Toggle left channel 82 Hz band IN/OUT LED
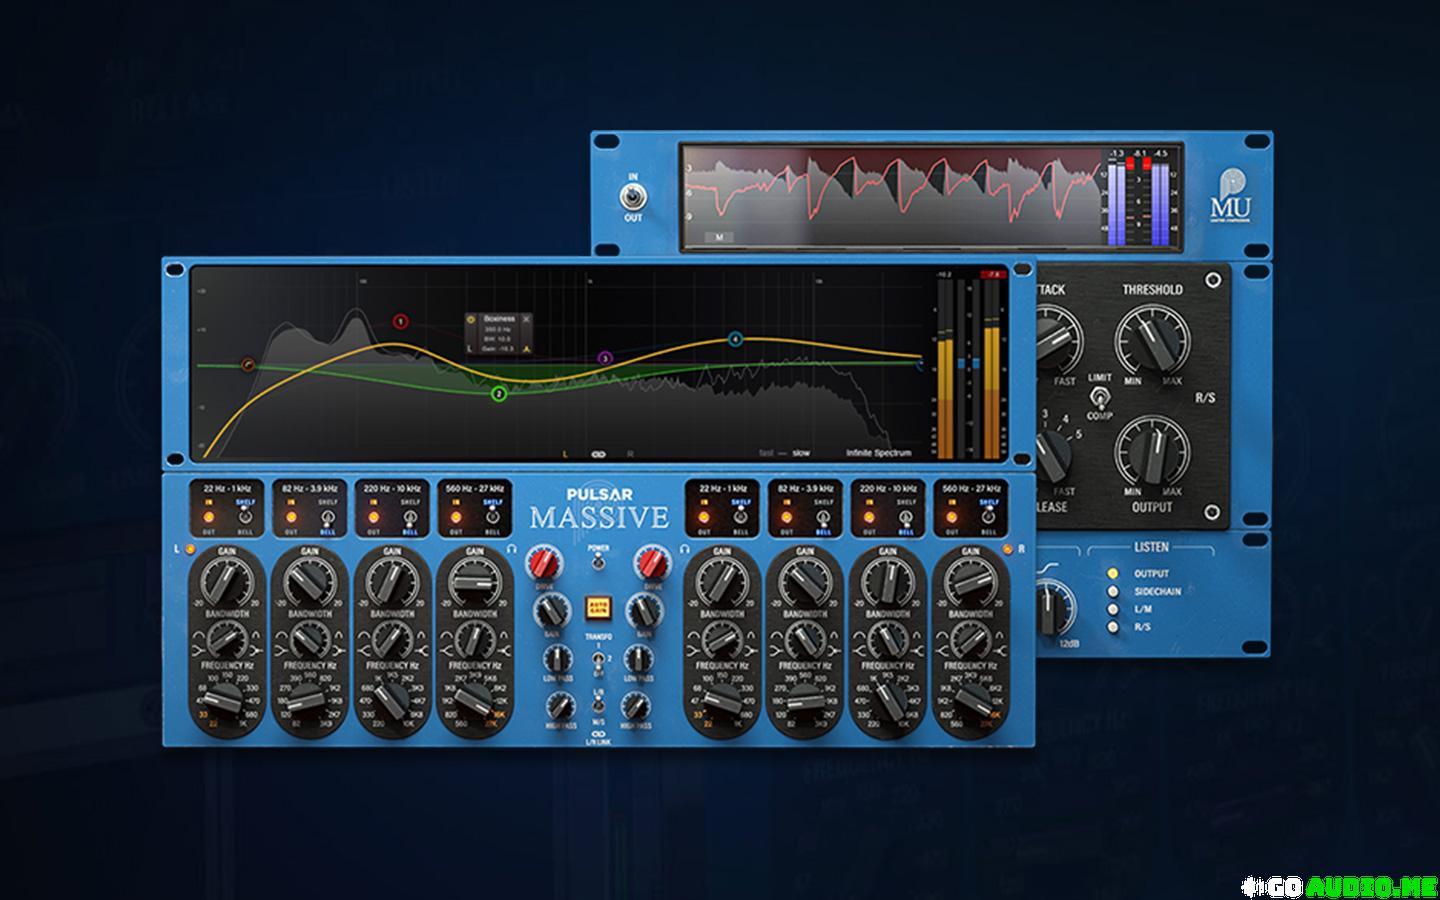Viewport: 1440px width, 900px height. coord(292,518)
